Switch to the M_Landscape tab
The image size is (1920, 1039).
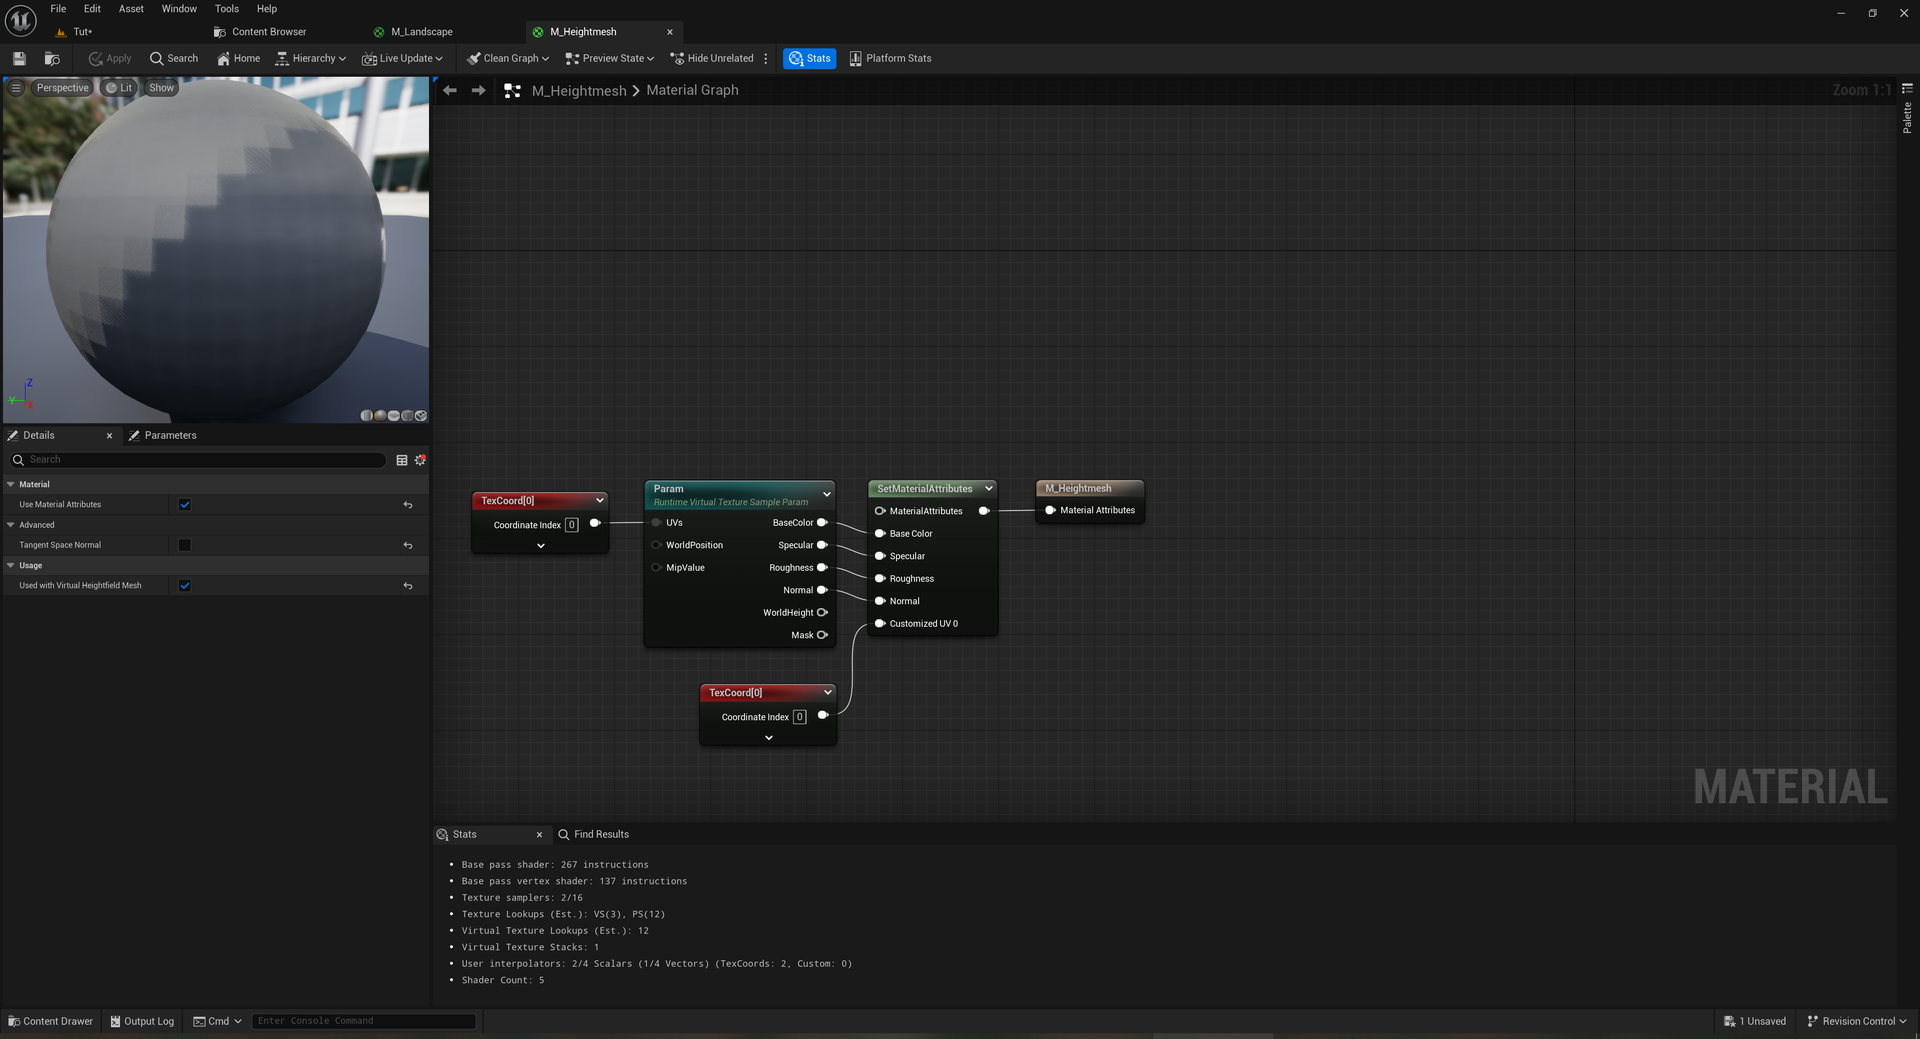[420, 31]
